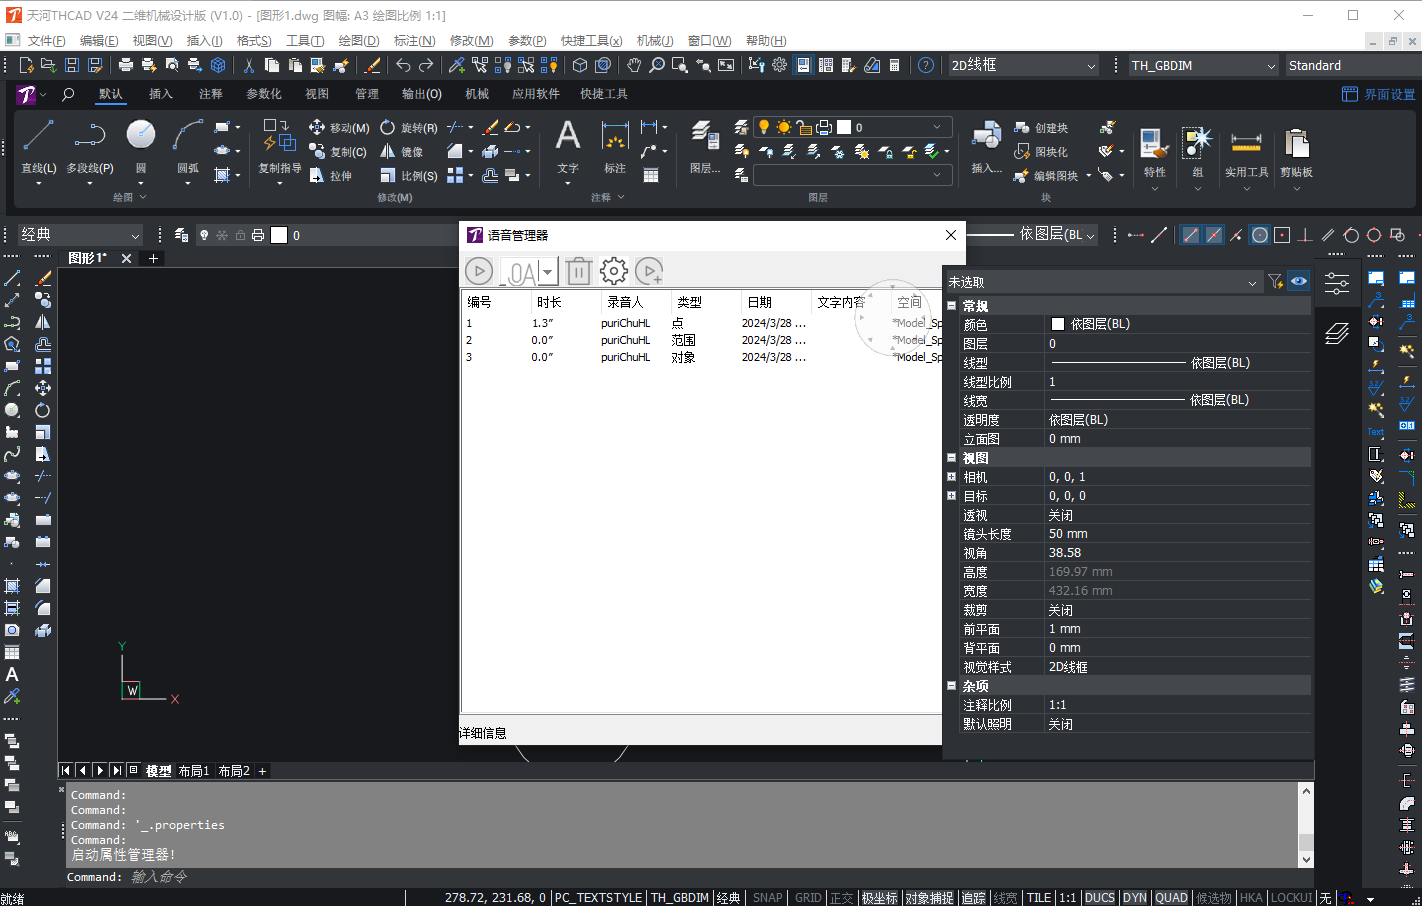
Task: Switch to the 插入 ribbon tab
Action: 161,94
